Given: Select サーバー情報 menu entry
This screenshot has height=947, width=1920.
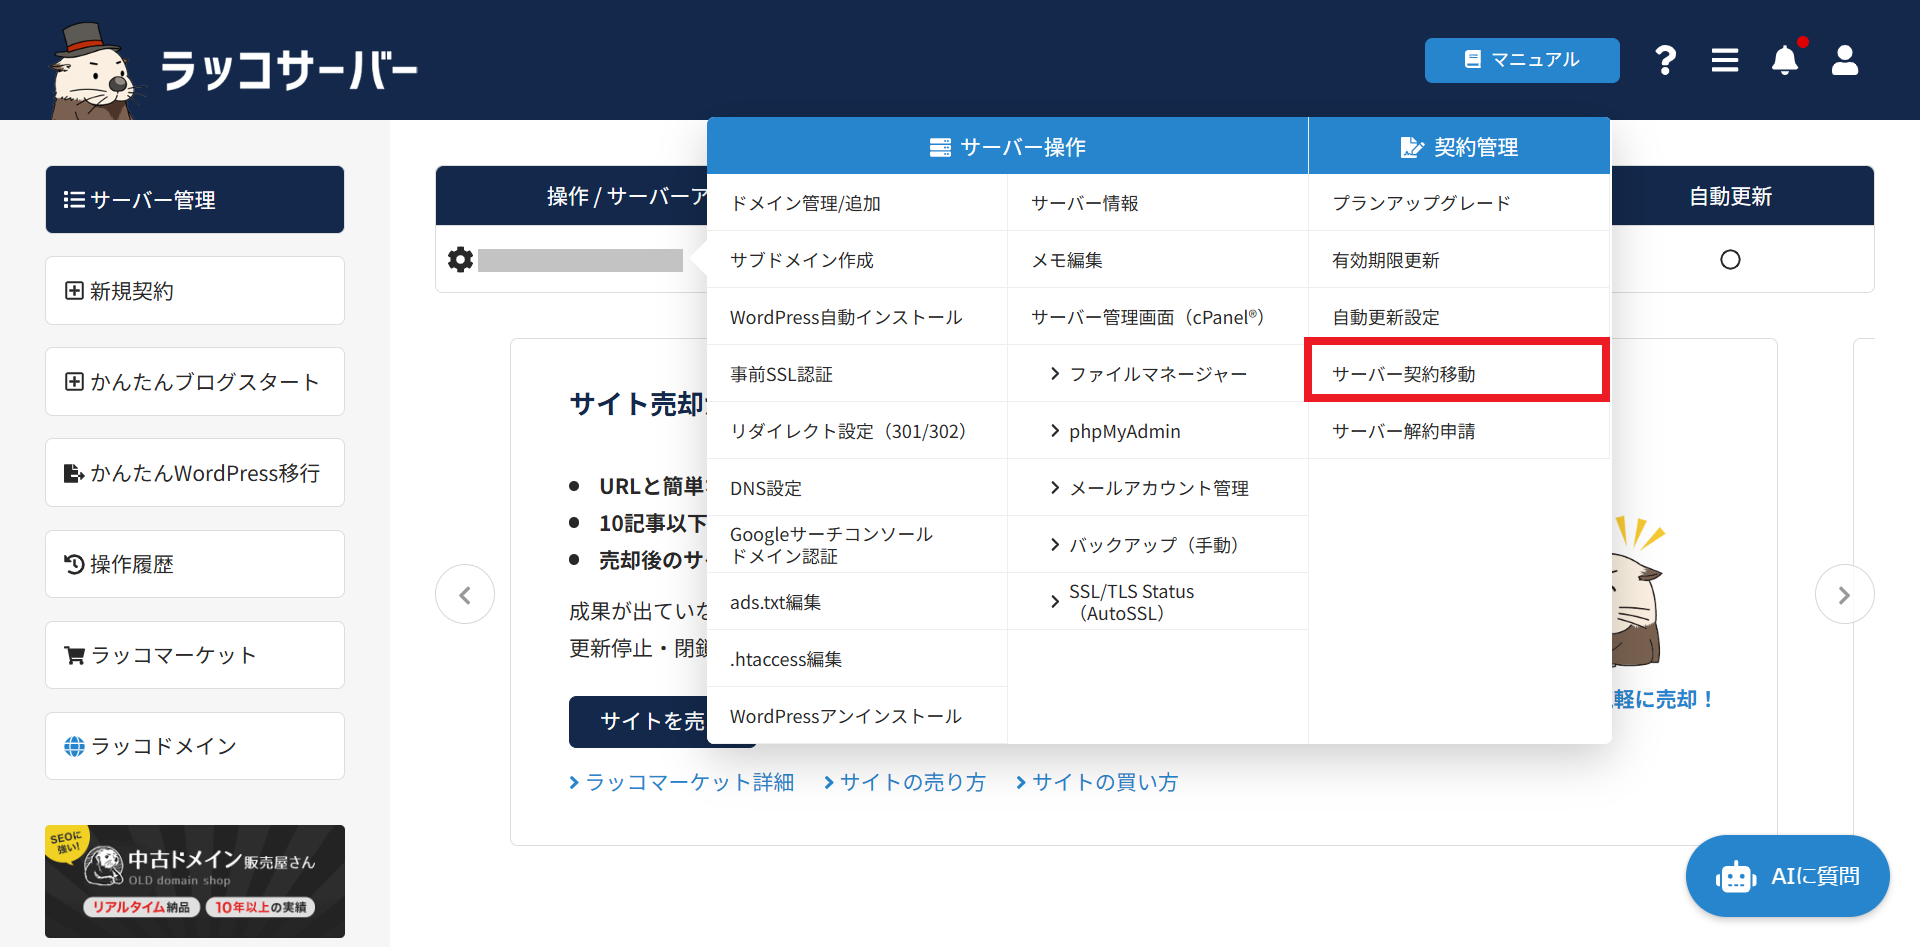Looking at the screenshot, I should click(1158, 203).
